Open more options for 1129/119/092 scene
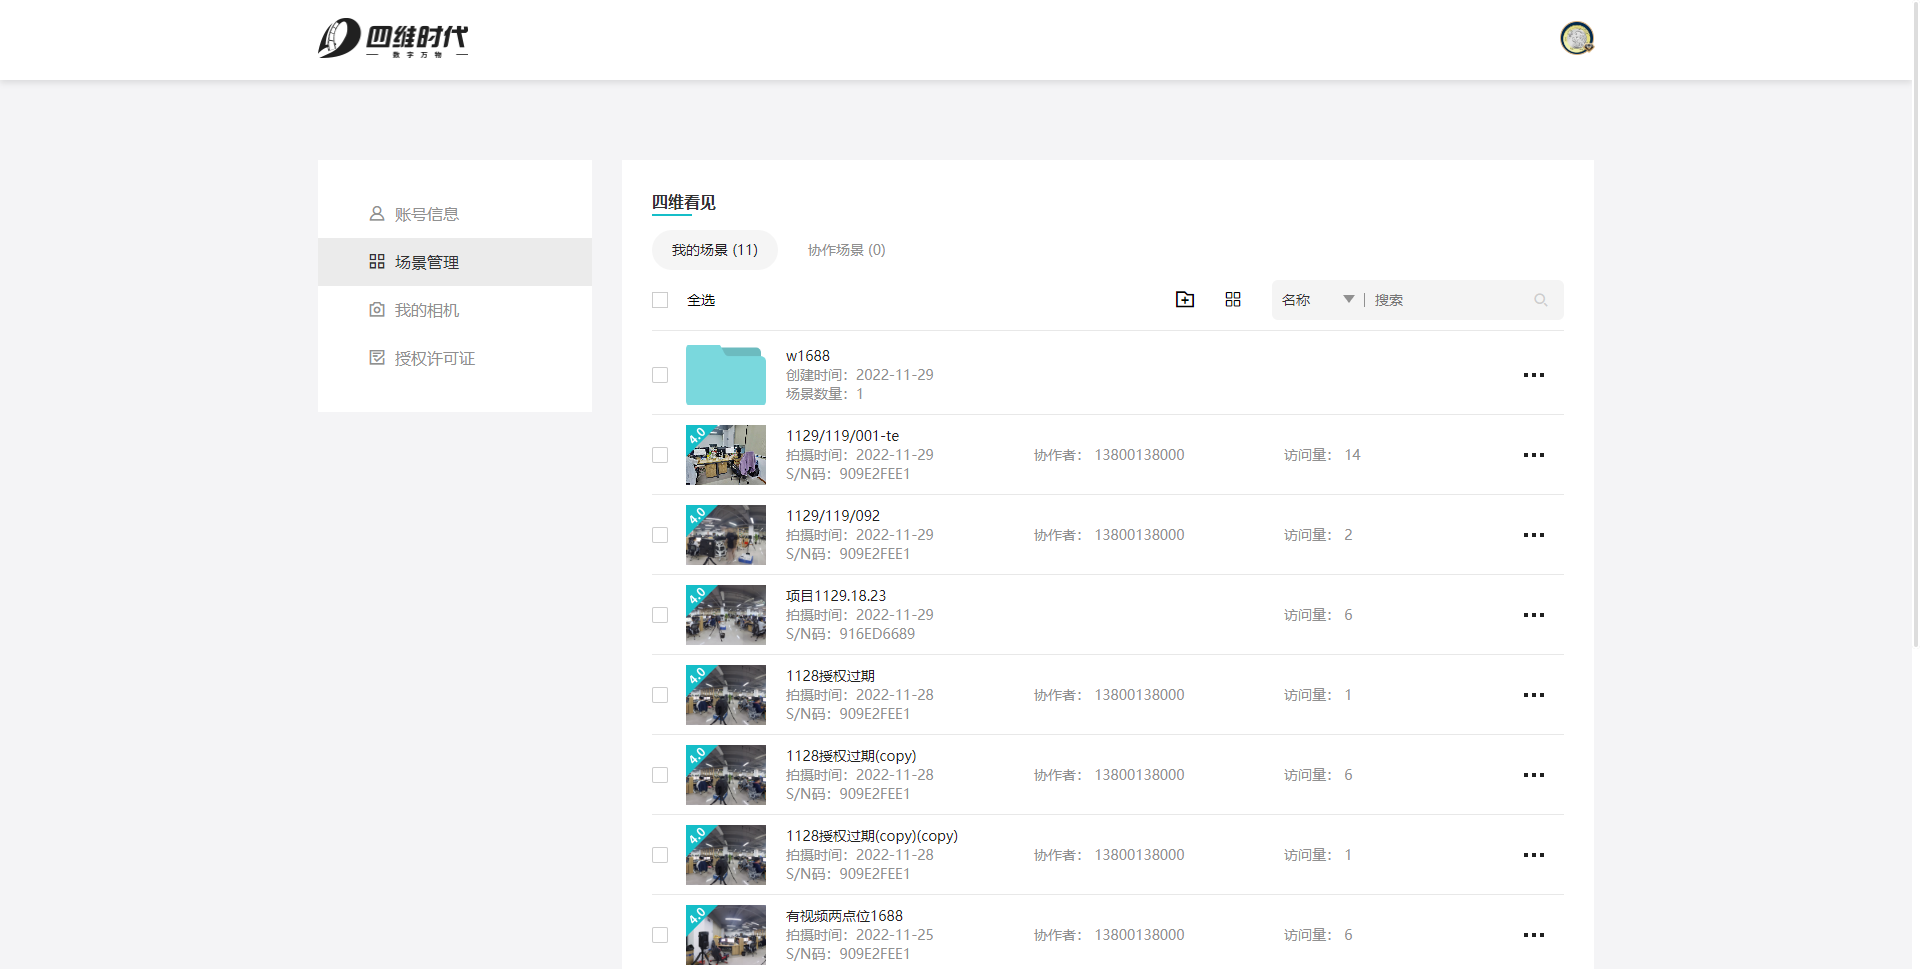The image size is (1920, 969). [x=1533, y=535]
